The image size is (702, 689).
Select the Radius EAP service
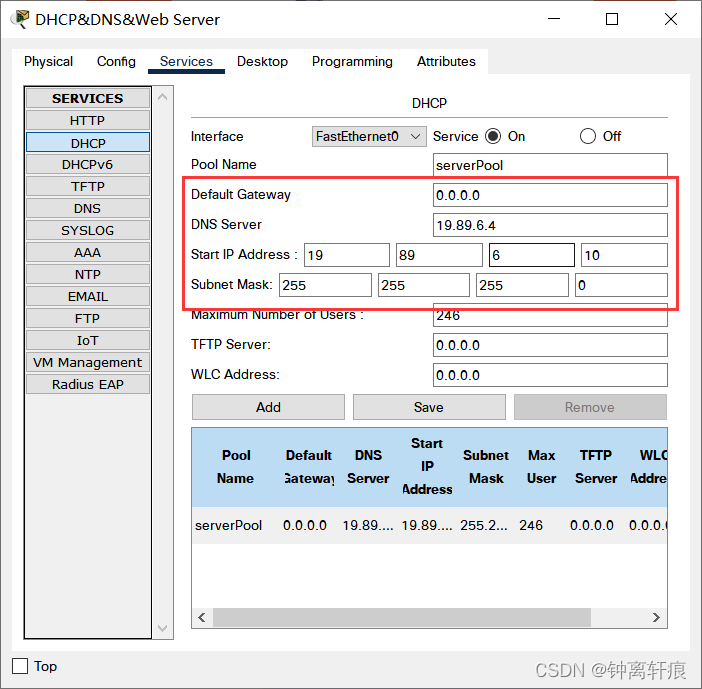(88, 384)
